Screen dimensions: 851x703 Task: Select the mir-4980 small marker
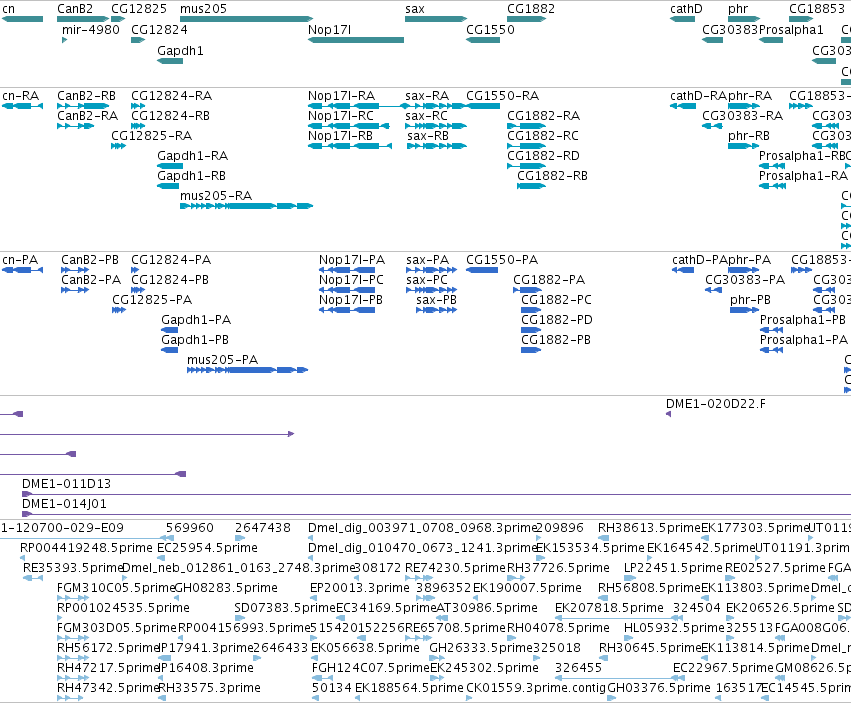coord(65,40)
